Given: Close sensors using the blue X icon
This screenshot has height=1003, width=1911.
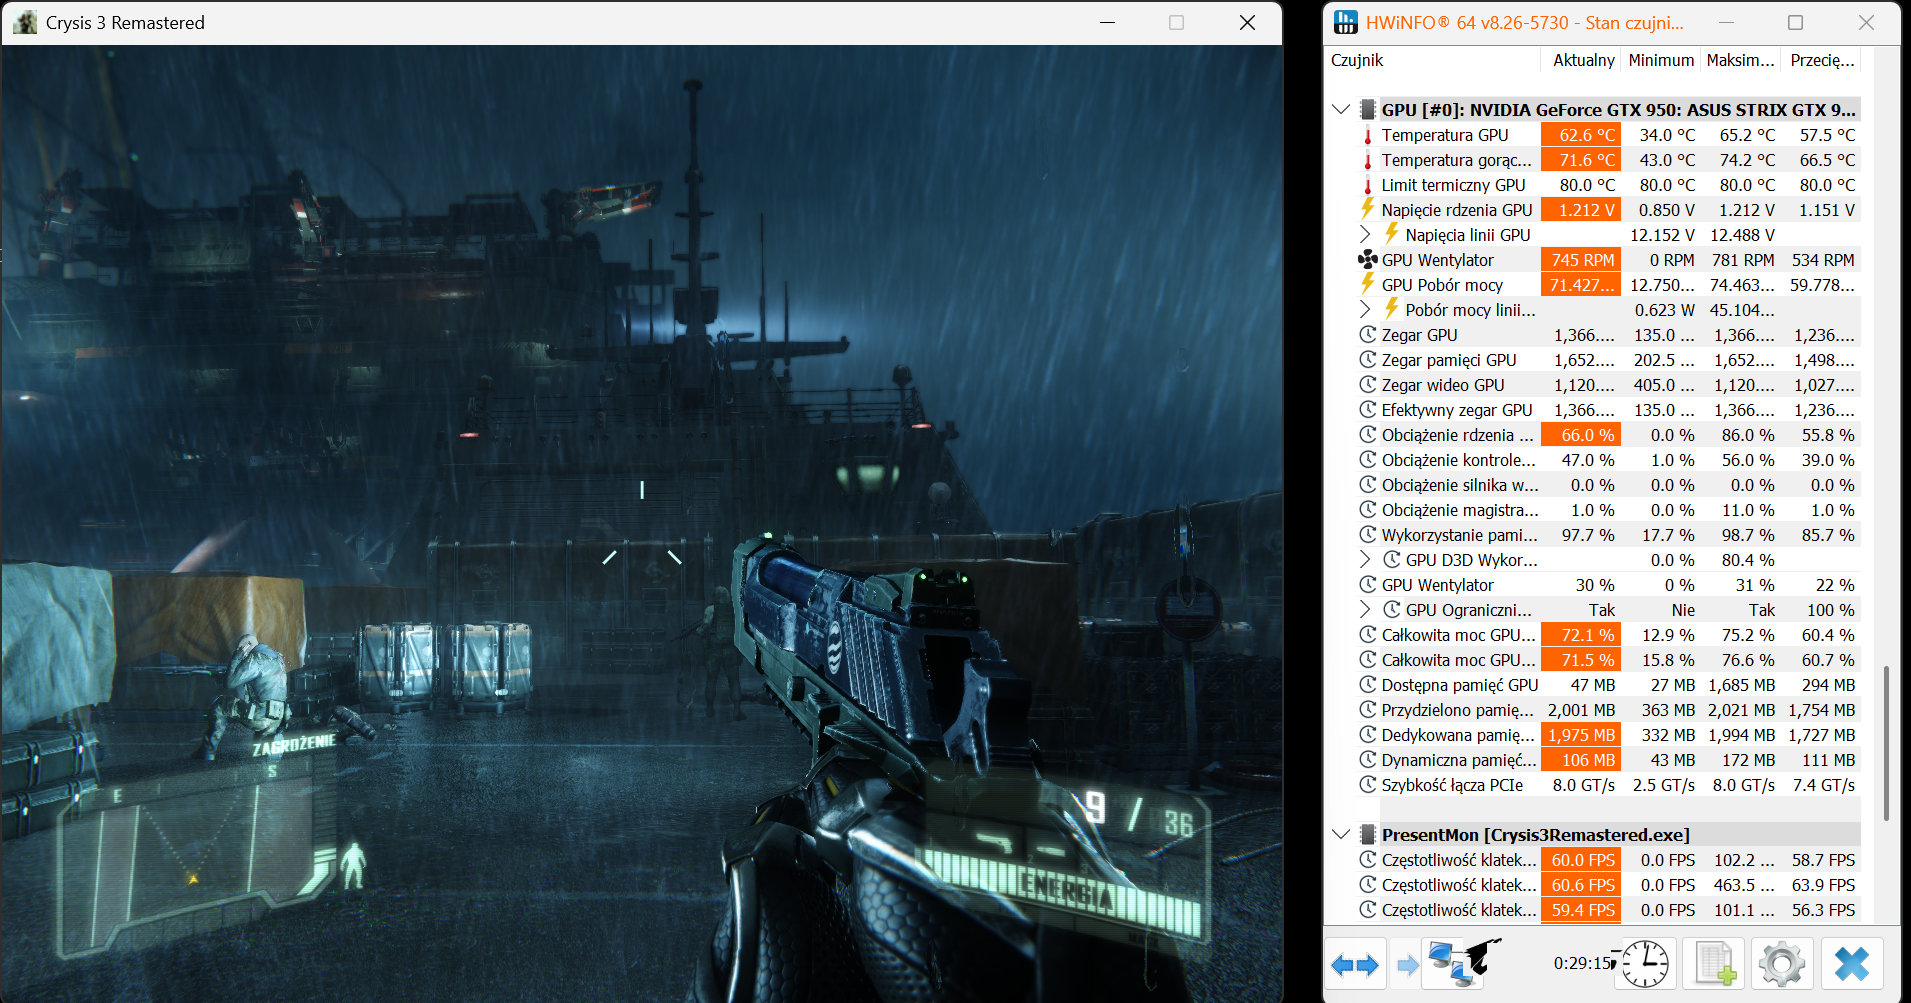Looking at the screenshot, I should (1851, 965).
